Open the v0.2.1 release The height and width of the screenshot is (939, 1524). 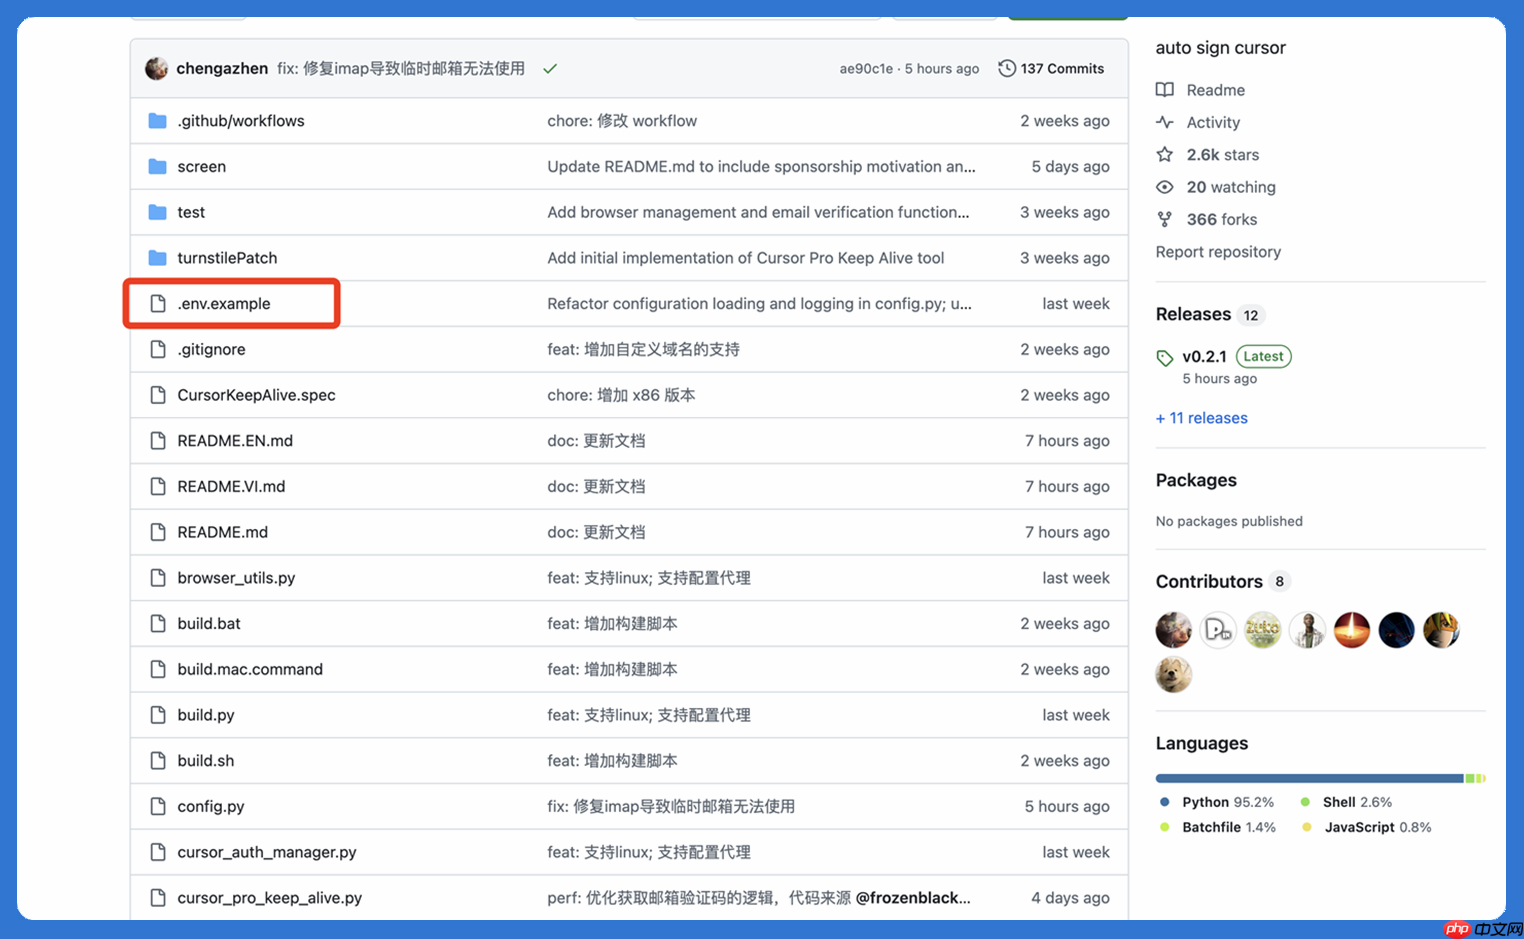point(1204,356)
